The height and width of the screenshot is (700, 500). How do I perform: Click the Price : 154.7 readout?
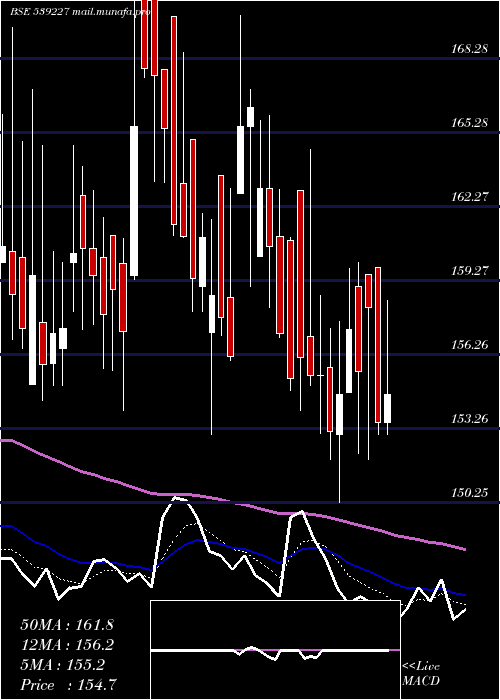69,685
